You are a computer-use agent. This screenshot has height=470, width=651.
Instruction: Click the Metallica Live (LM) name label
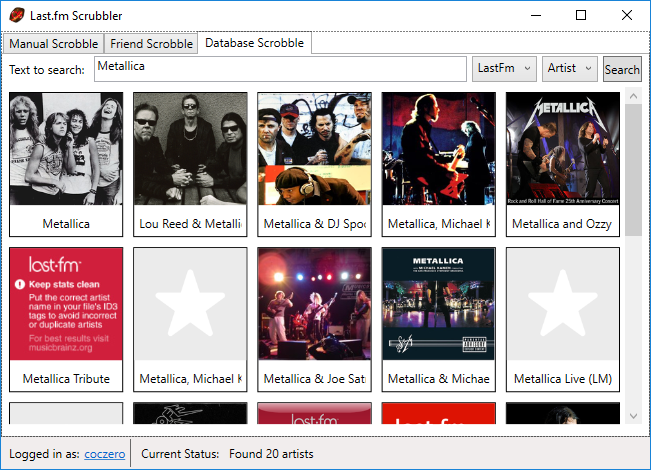tap(563, 379)
